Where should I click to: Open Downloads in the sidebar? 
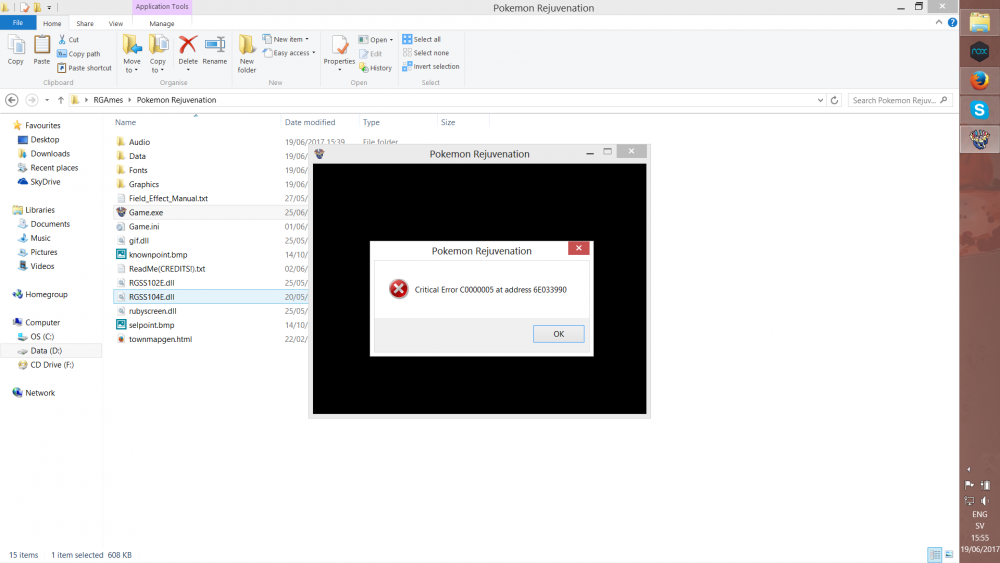point(50,154)
